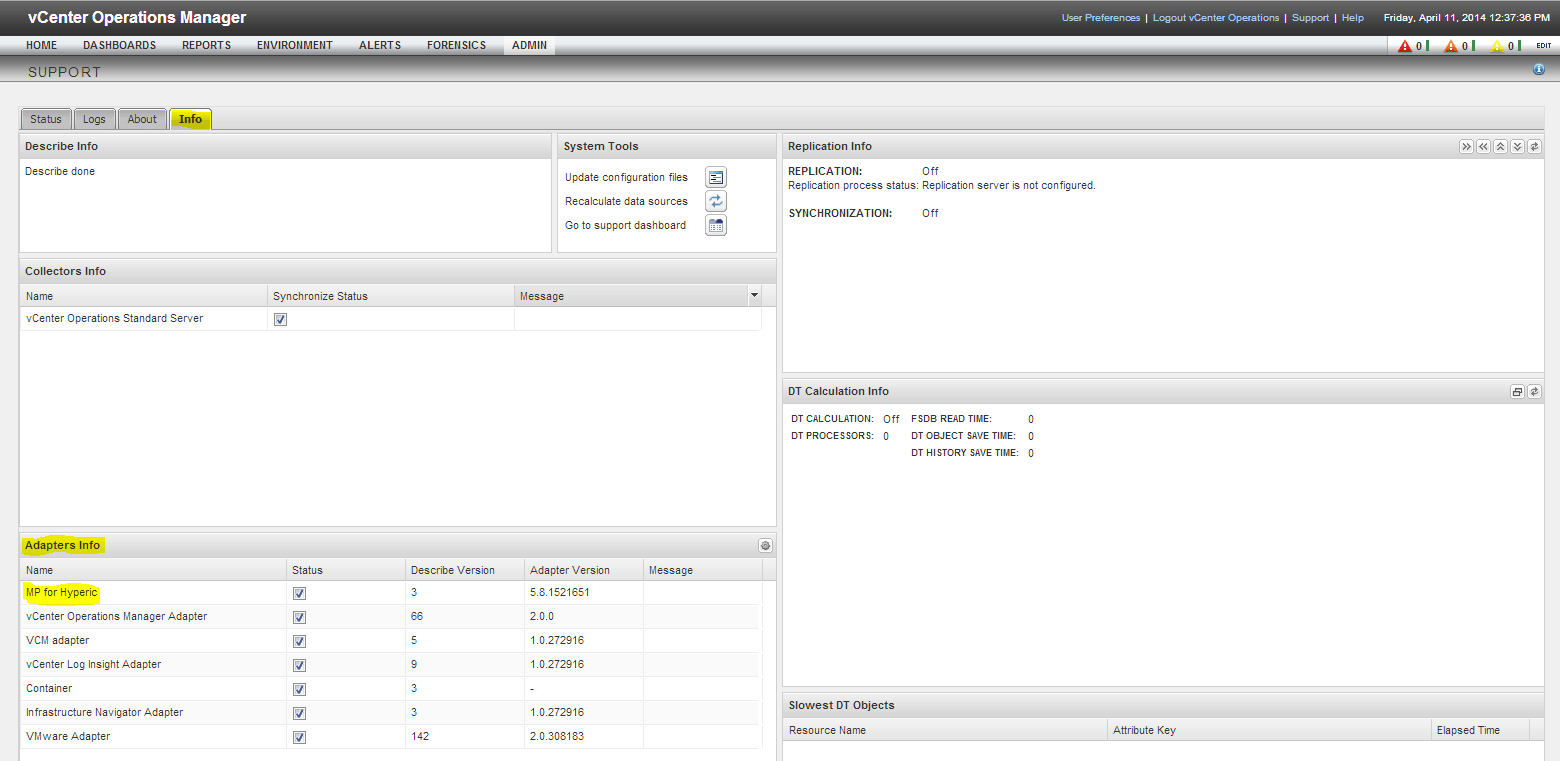Toggle the Status checkbox for VMware Adapter

pyautogui.click(x=298, y=737)
